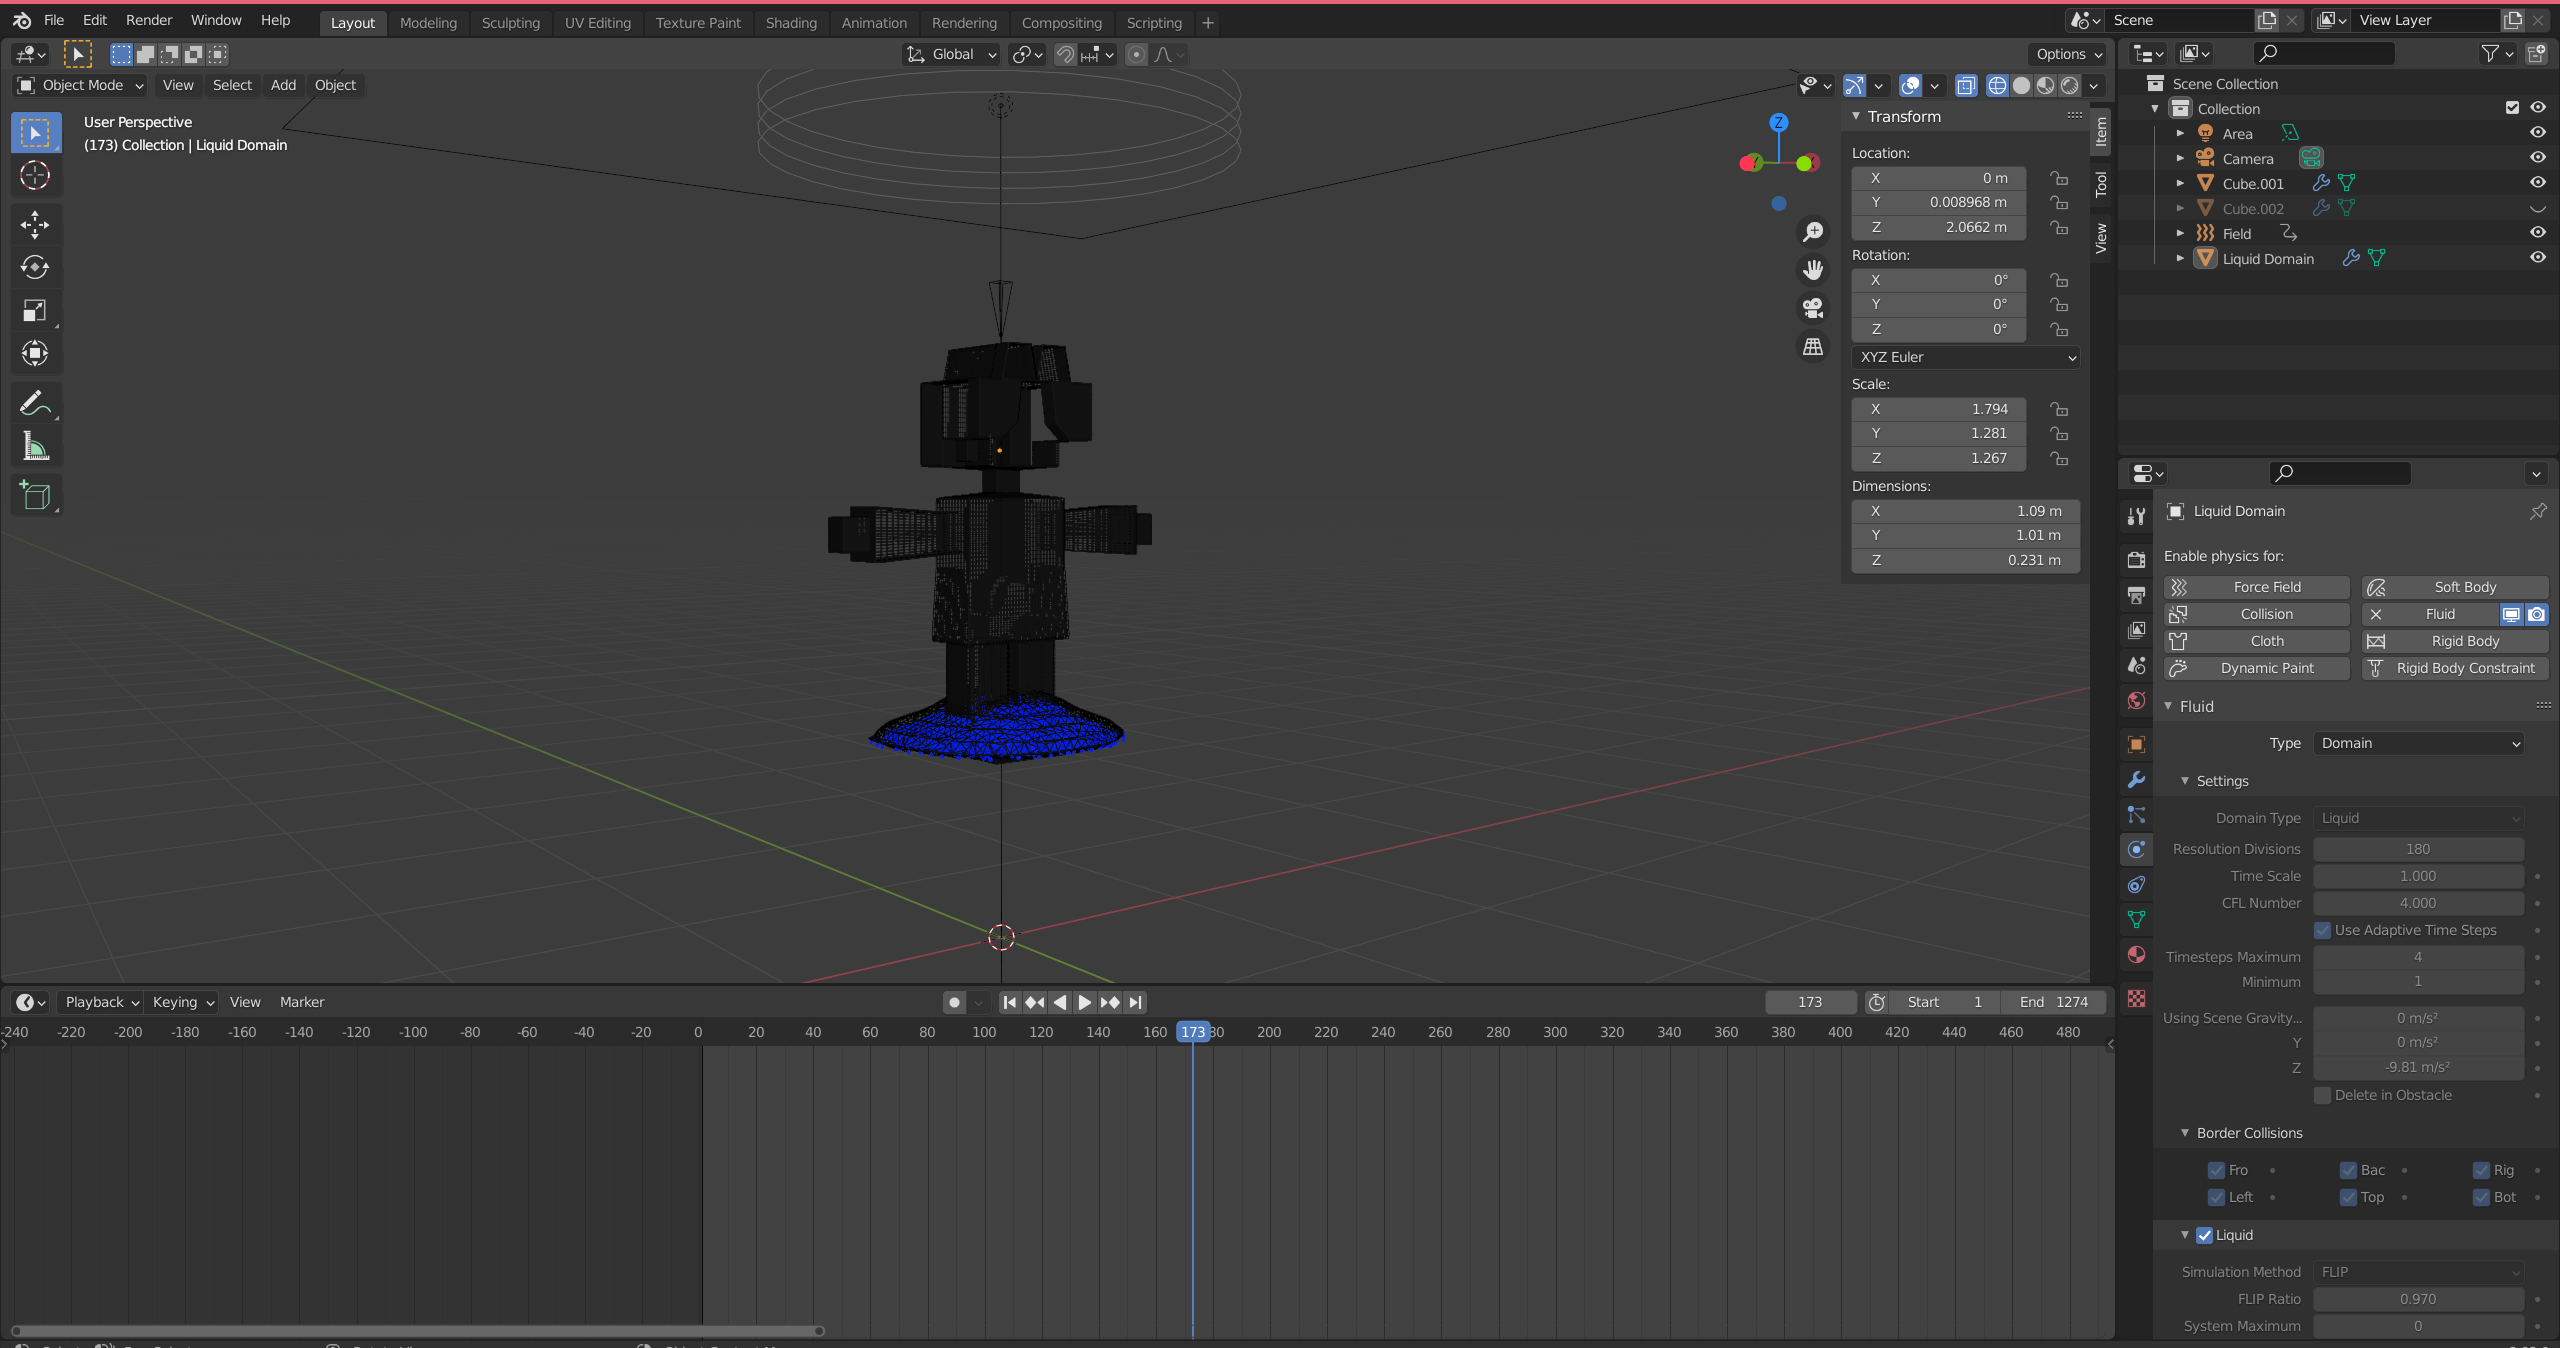This screenshot has height=1348, width=2560.
Task: Click the FLIP Ratio slider field
Action: pos(2418,1299)
